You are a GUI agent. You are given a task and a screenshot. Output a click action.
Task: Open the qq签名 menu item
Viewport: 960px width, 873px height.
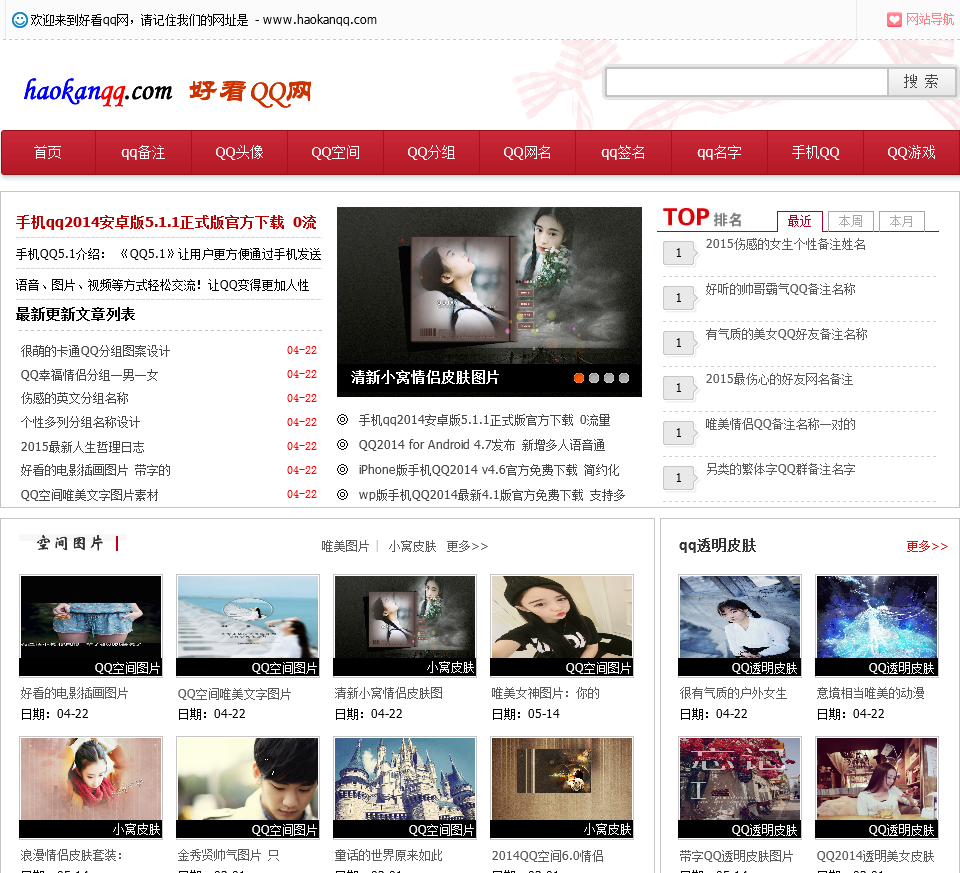[623, 152]
